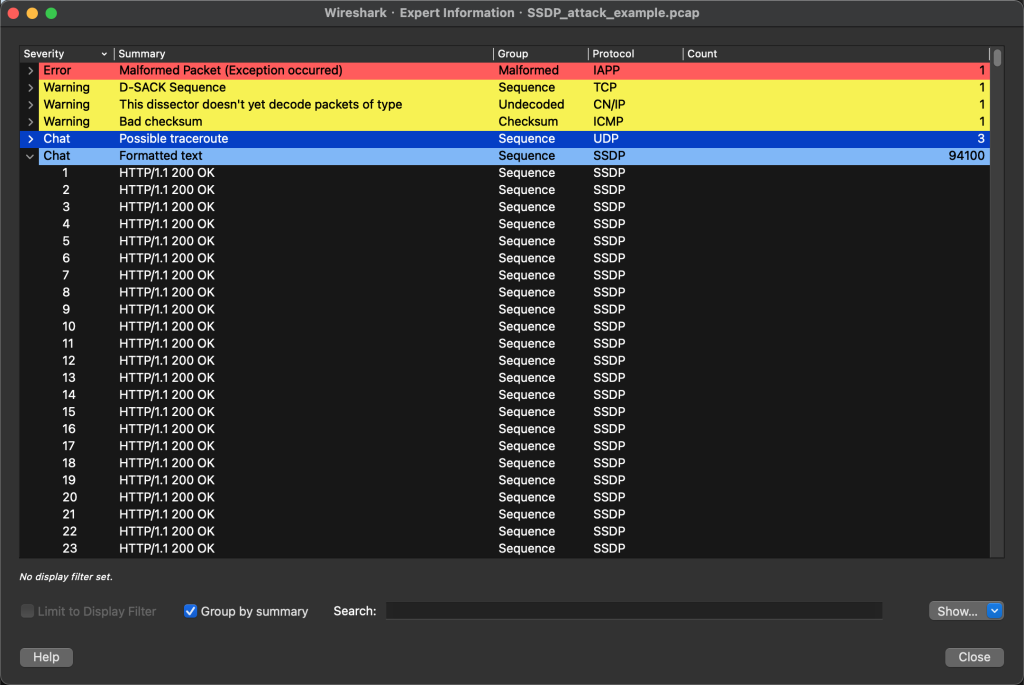This screenshot has height=685, width=1024.
Task: Expand the Error Malformed Packet row
Action: 30,71
